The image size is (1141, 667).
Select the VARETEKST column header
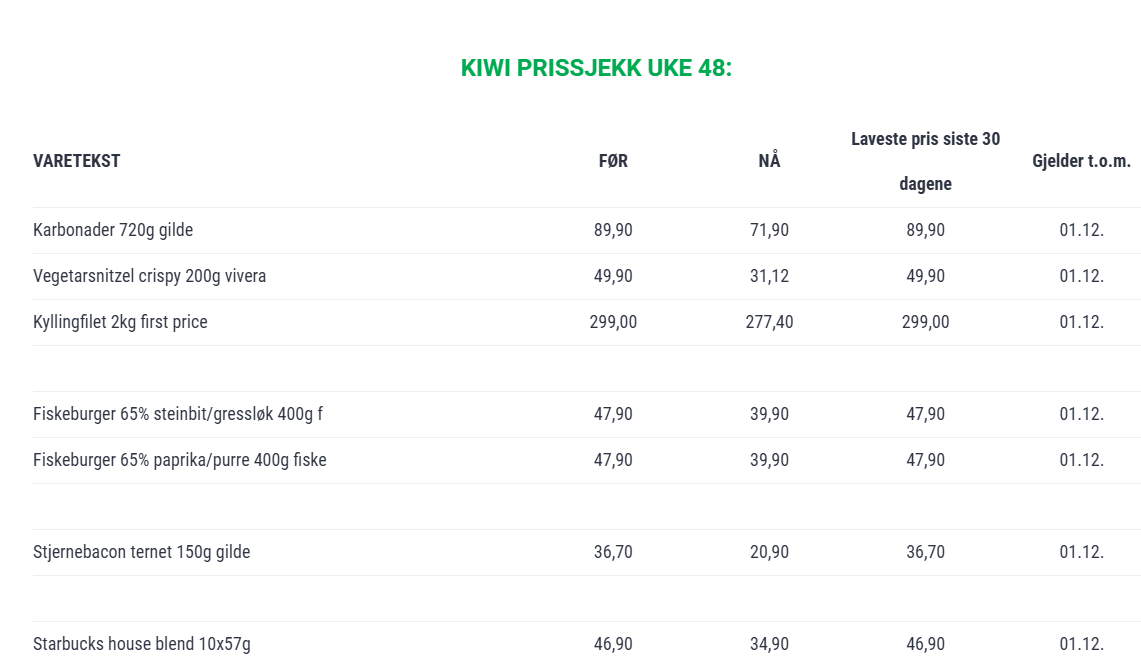(x=76, y=161)
